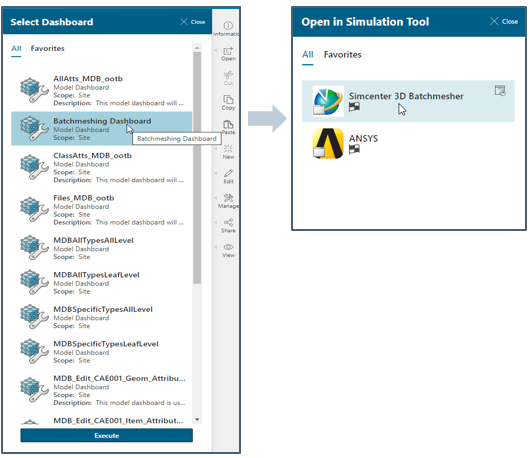The height and width of the screenshot is (458, 530).
Task: Open the View eye icon
Action: (x=228, y=247)
